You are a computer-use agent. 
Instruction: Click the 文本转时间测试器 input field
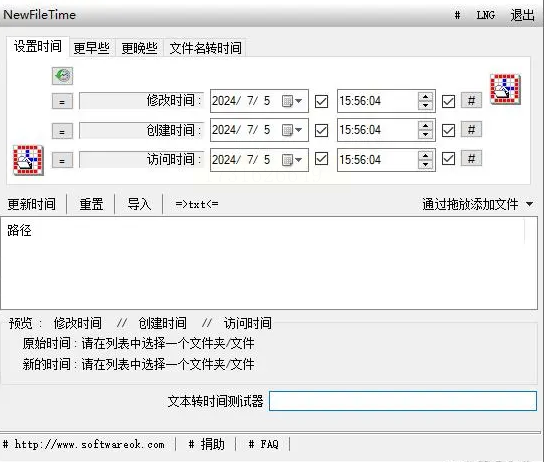click(403, 401)
